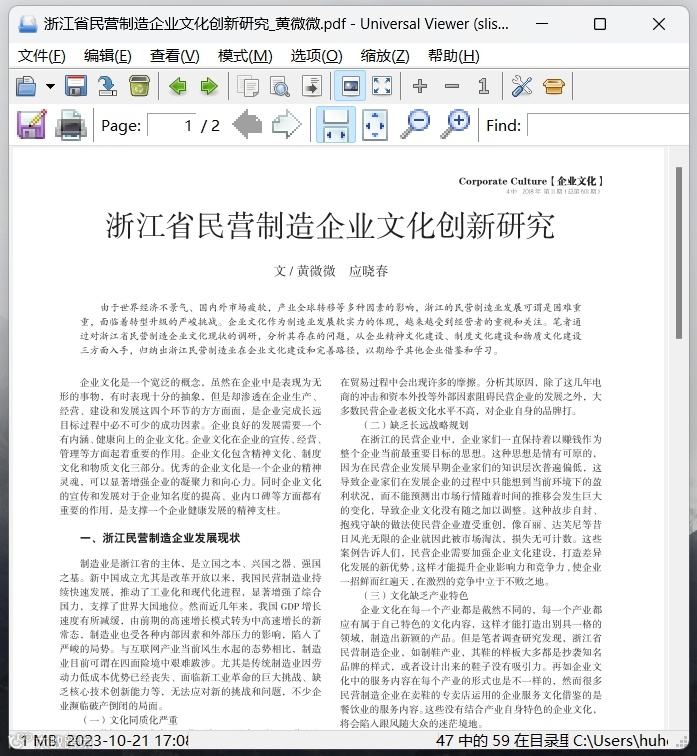The width and height of the screenshot is (697, 756).
Task: Go to previous file with green left arrow
Action: 178,86
